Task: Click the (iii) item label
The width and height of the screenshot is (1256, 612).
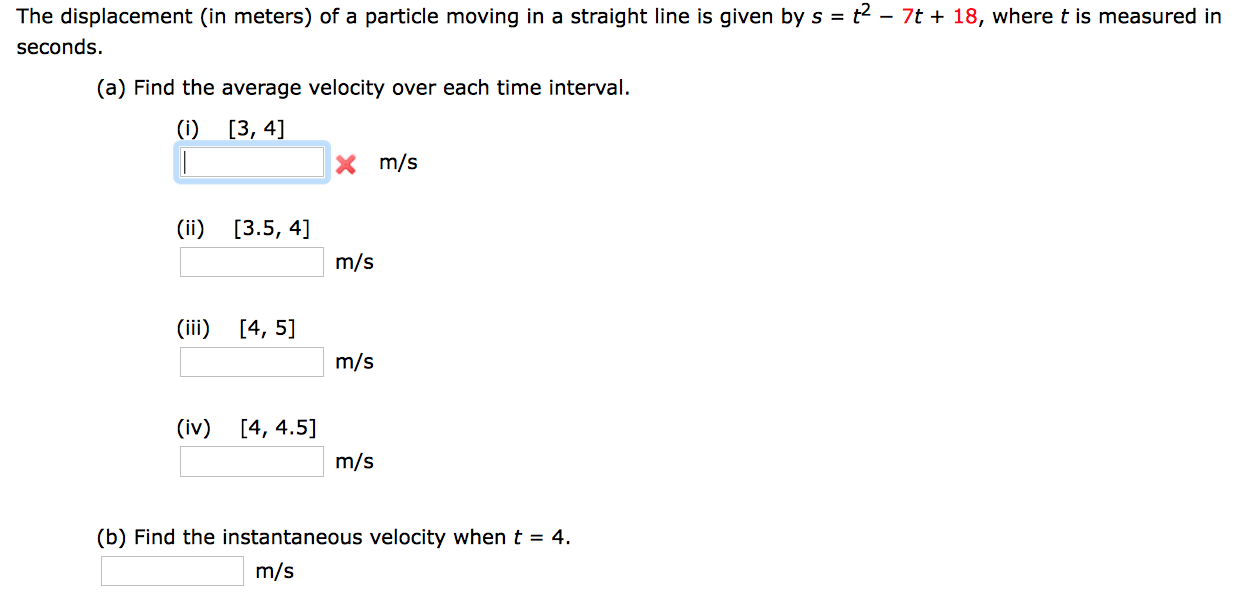Action: (195, 327)
